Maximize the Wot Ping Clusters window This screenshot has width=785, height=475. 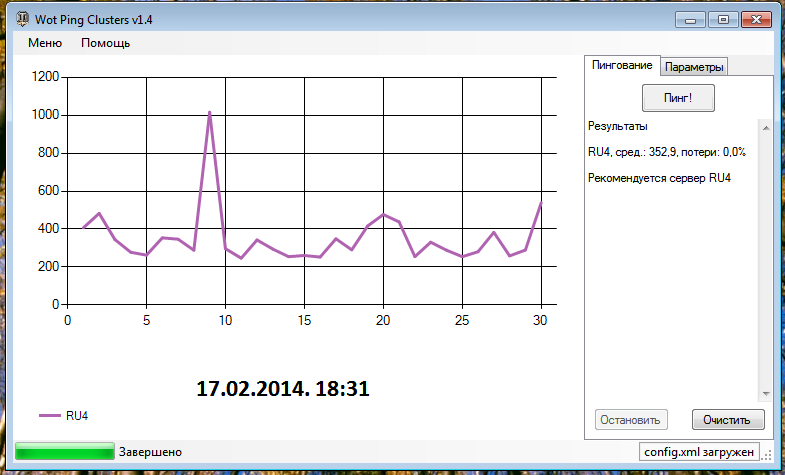723,20
